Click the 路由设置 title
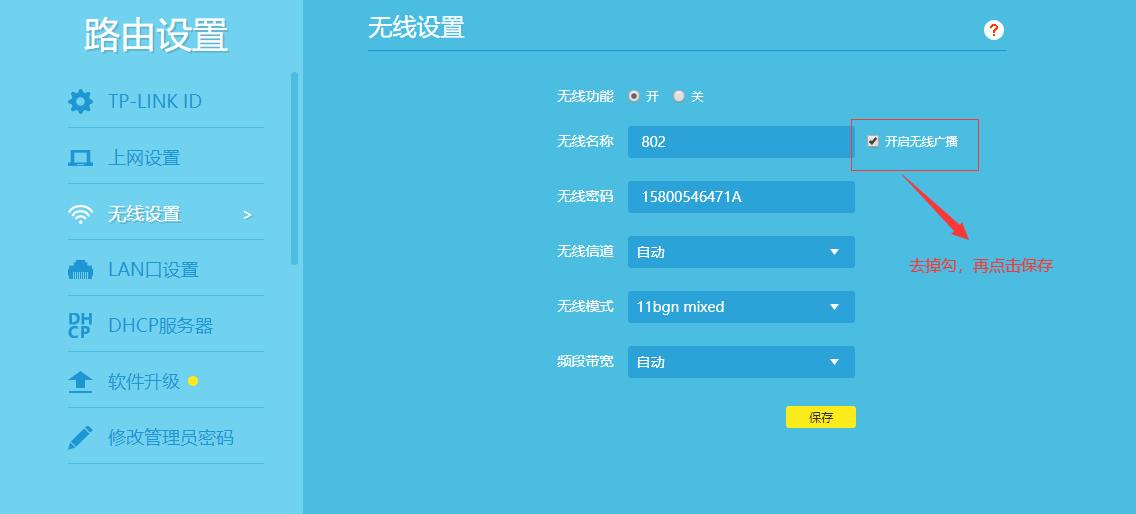 click(156, 34)
